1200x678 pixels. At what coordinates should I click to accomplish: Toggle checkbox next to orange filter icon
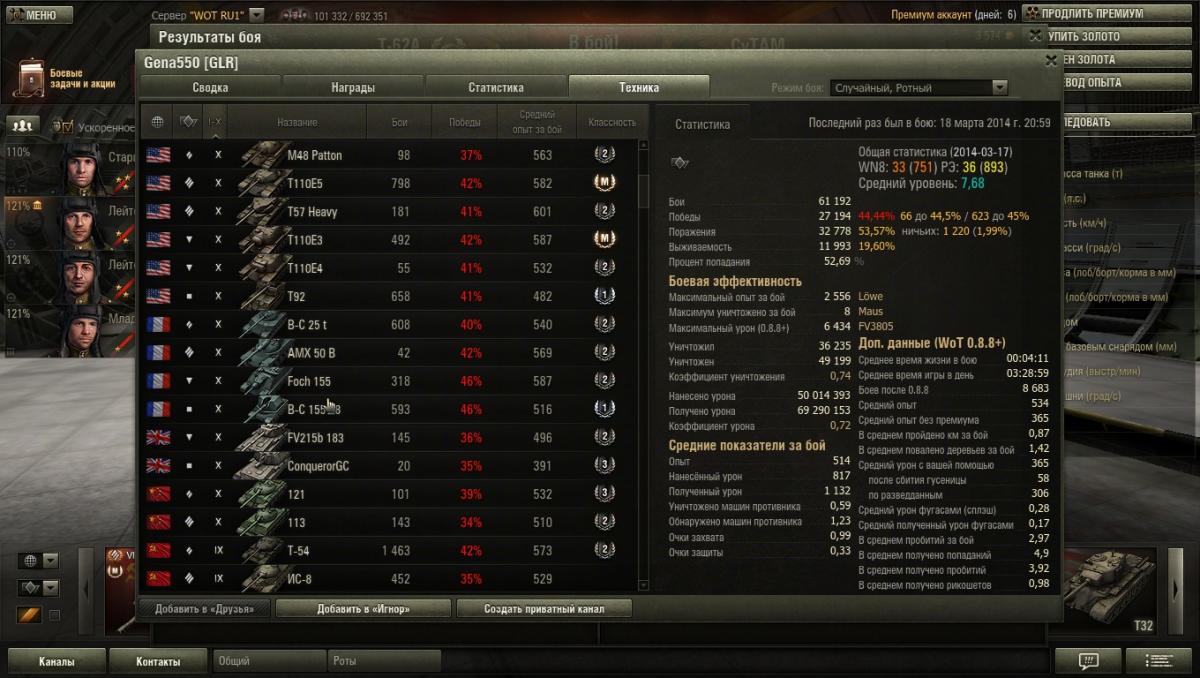tap(54, 615)
